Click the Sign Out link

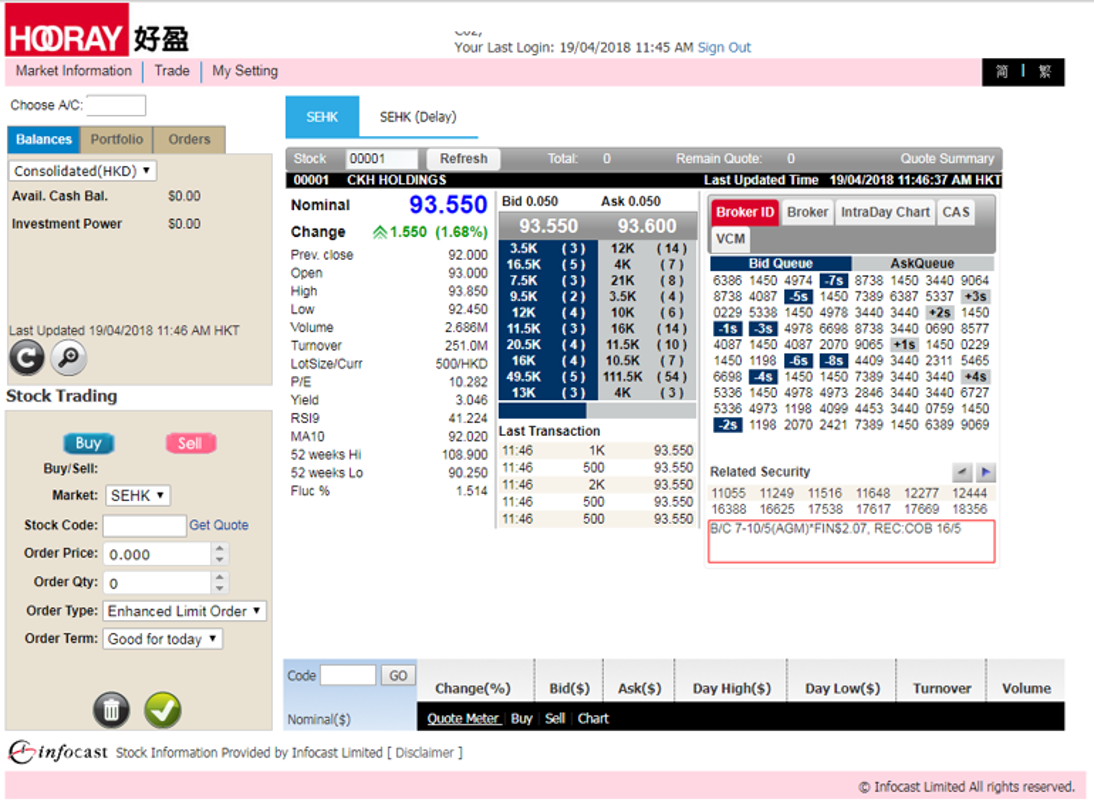click(x=724, y=47)
